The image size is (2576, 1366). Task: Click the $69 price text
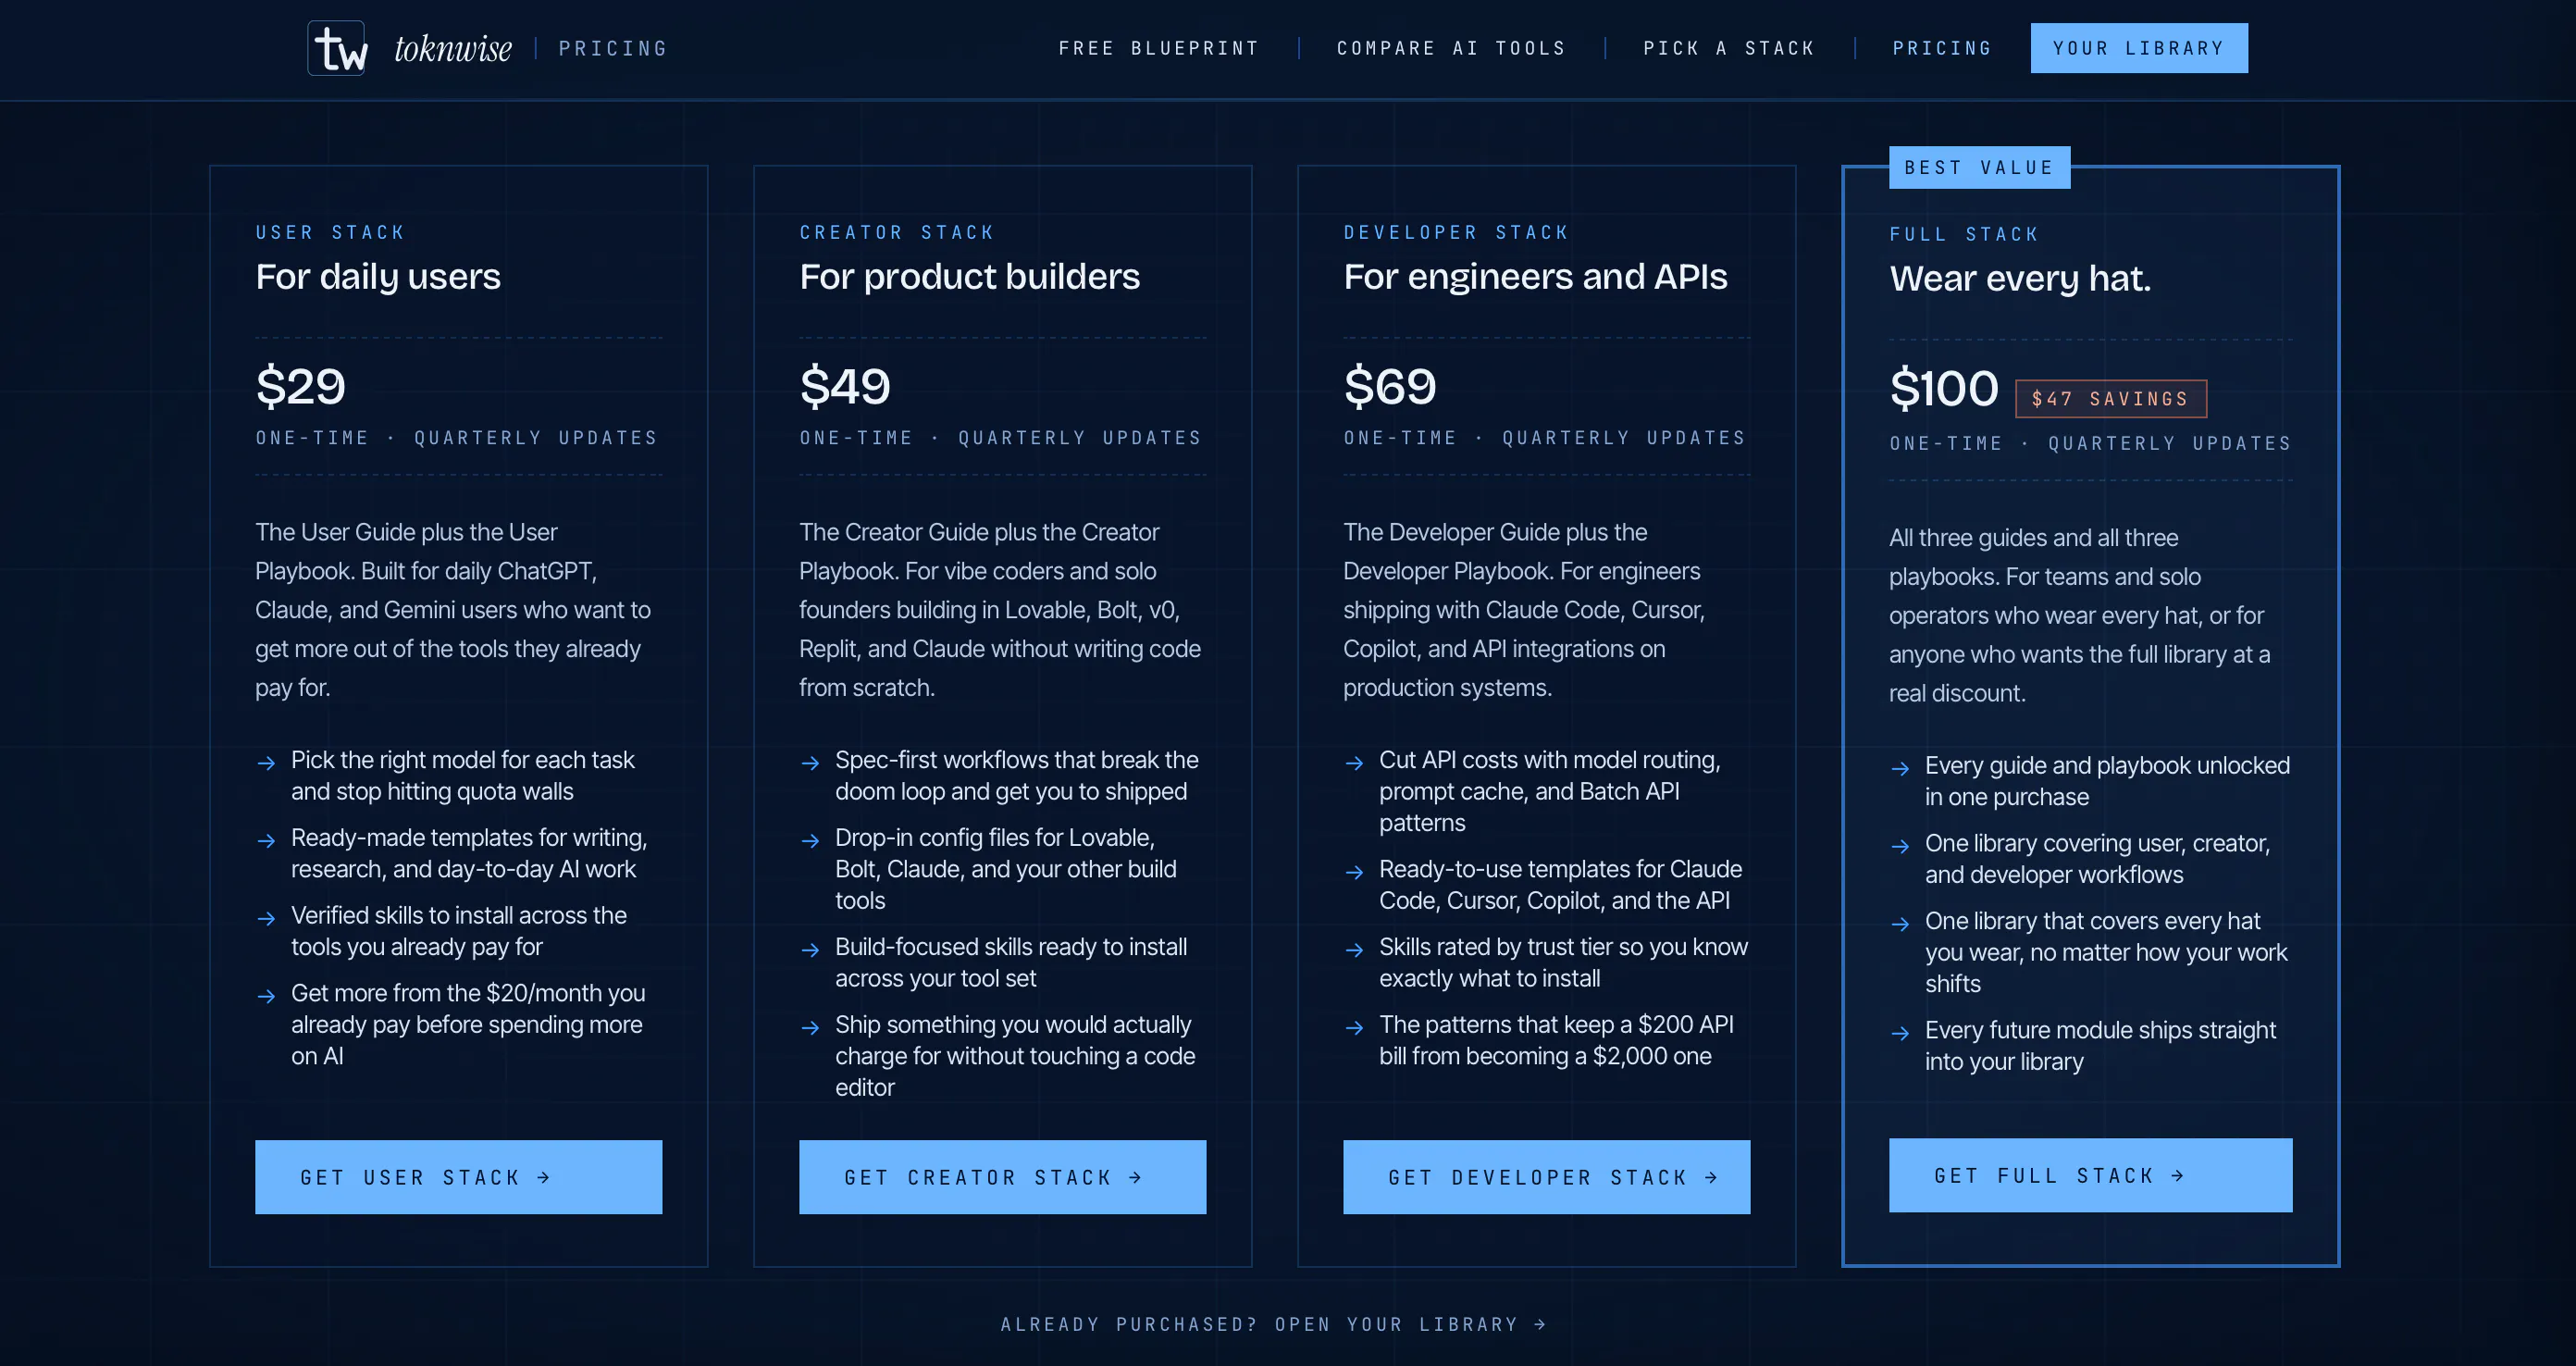coord(1389,386)
